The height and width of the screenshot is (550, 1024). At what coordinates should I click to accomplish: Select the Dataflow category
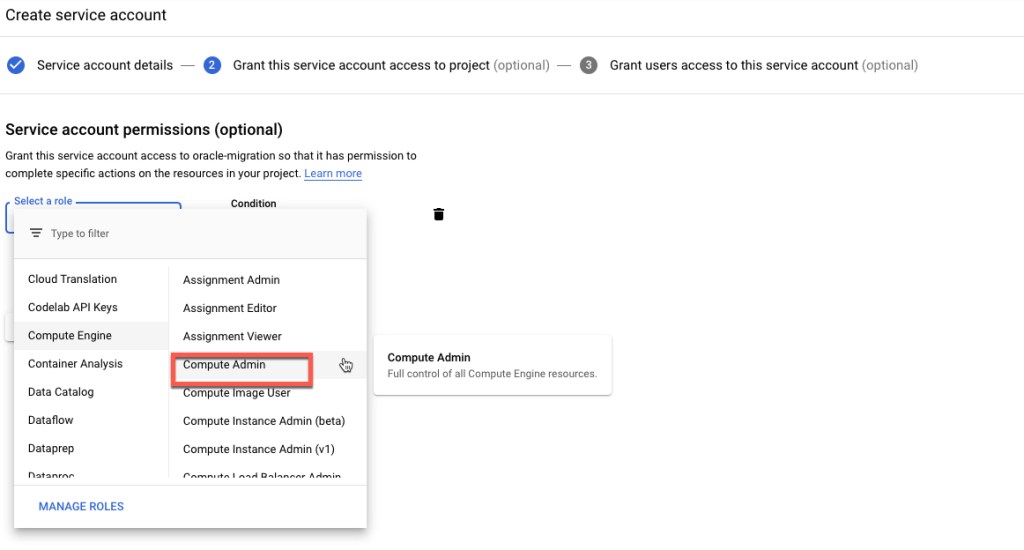(x=51, y=420)
